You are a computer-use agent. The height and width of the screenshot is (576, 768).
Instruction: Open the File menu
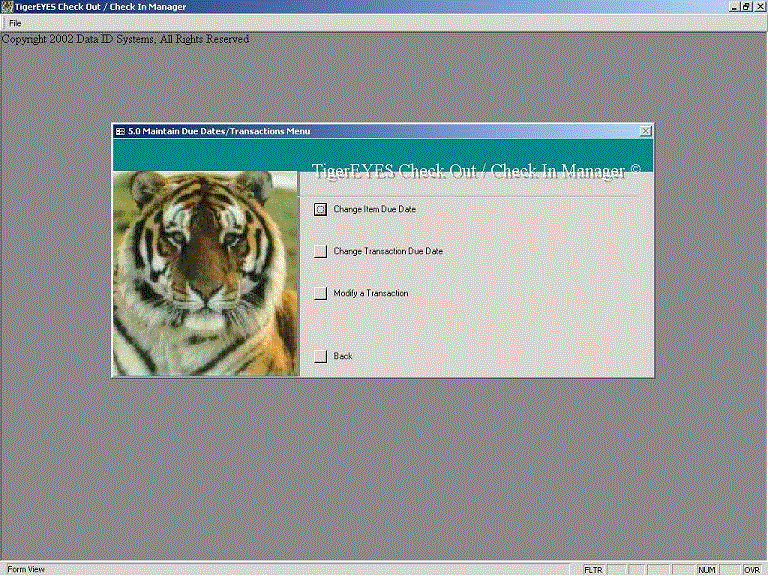[15, 23]
